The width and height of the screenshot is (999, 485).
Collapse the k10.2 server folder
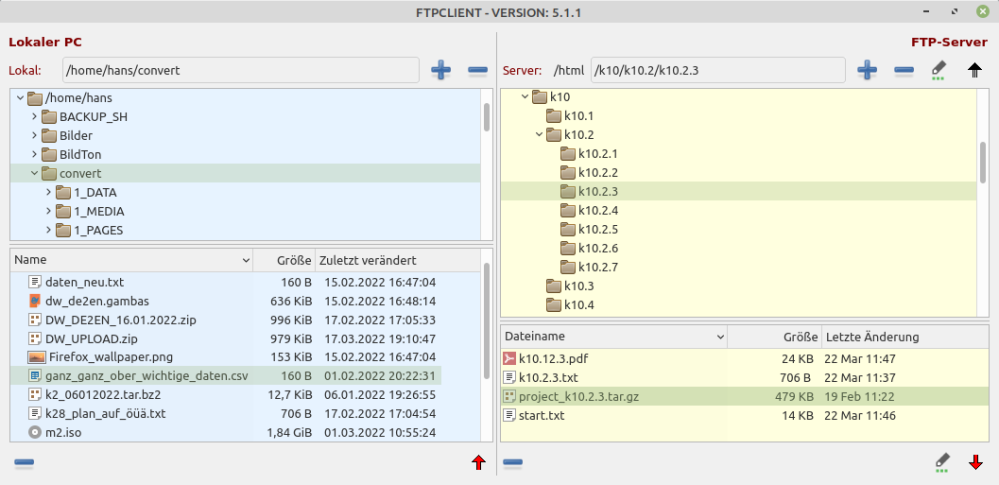(539, 135)
